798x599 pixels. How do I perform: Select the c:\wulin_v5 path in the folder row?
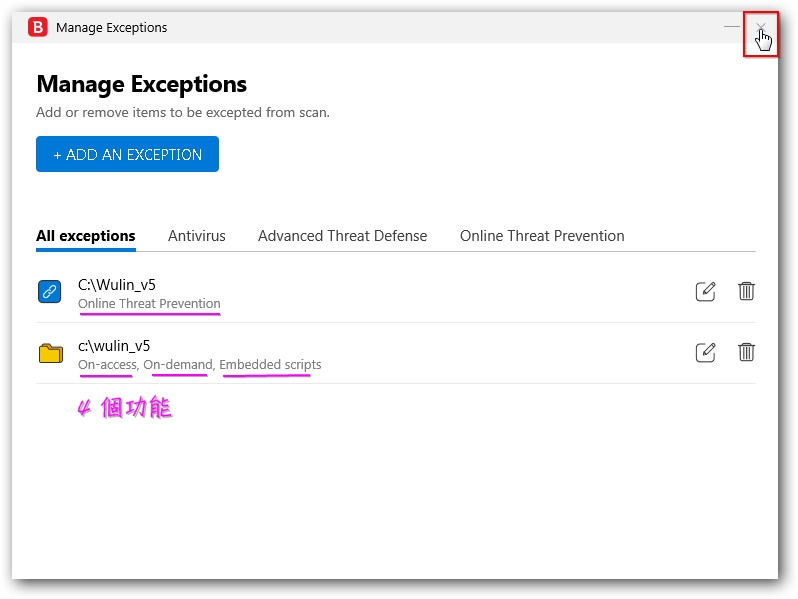click(114, 346)
